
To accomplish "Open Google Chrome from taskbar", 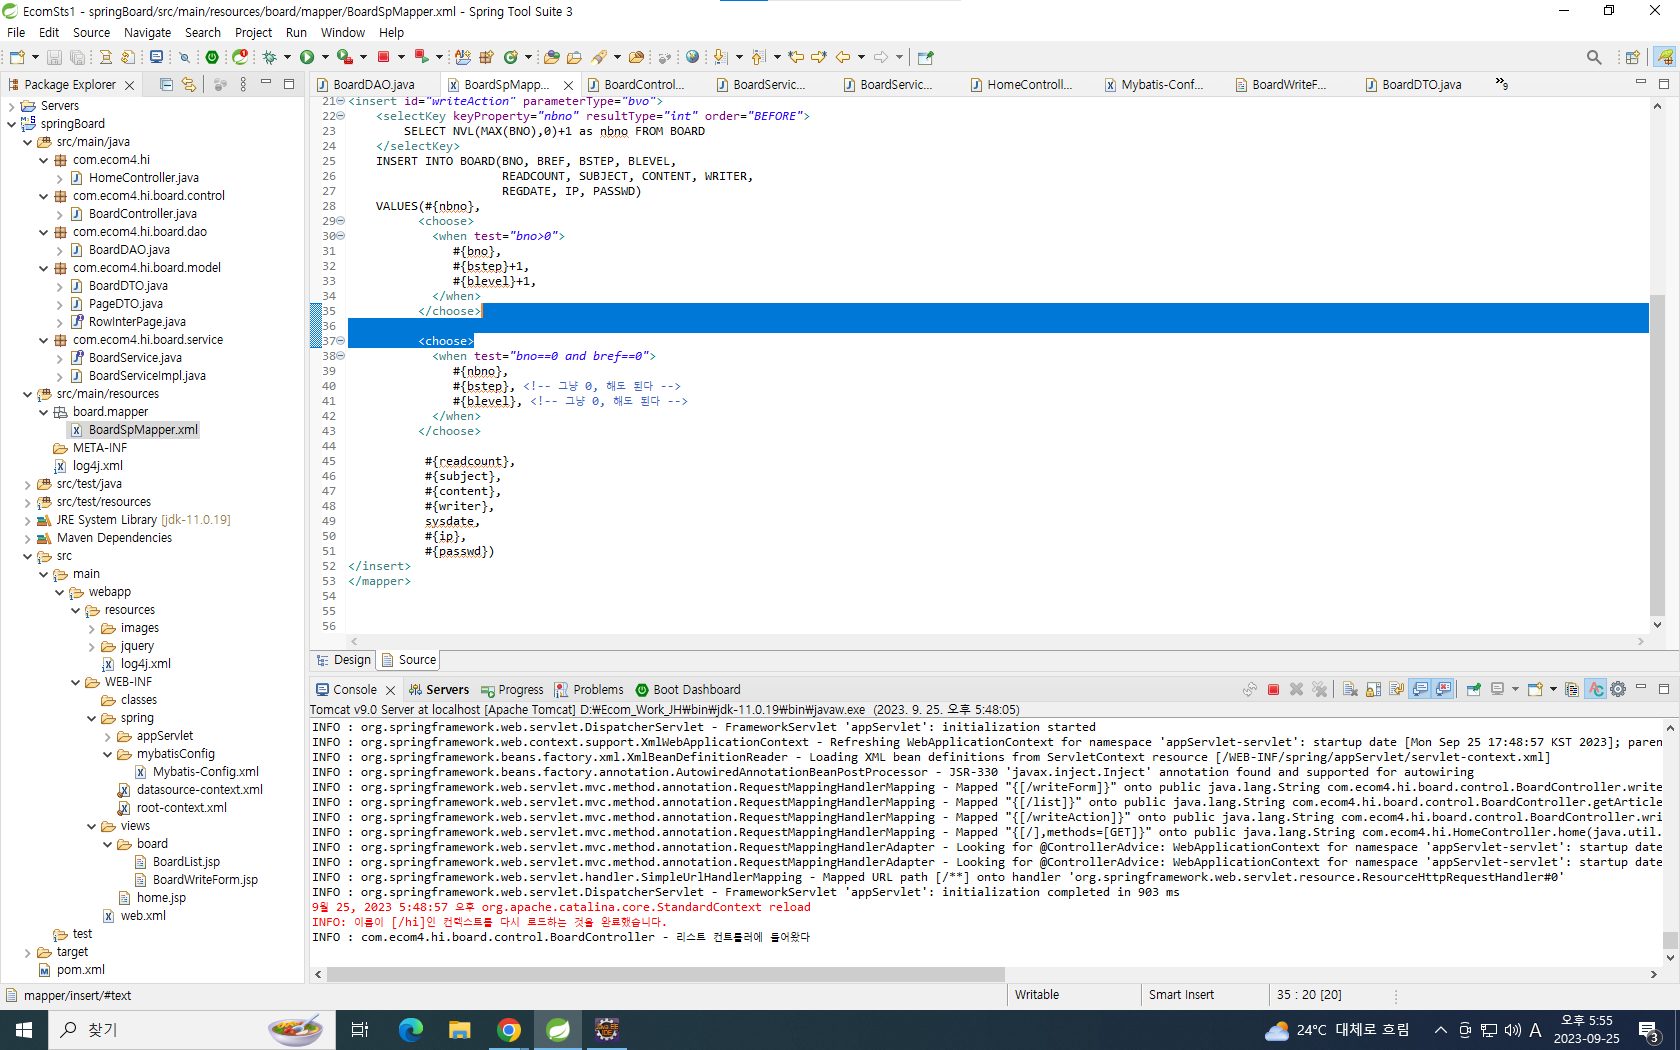I will [x=509, y=1029].
